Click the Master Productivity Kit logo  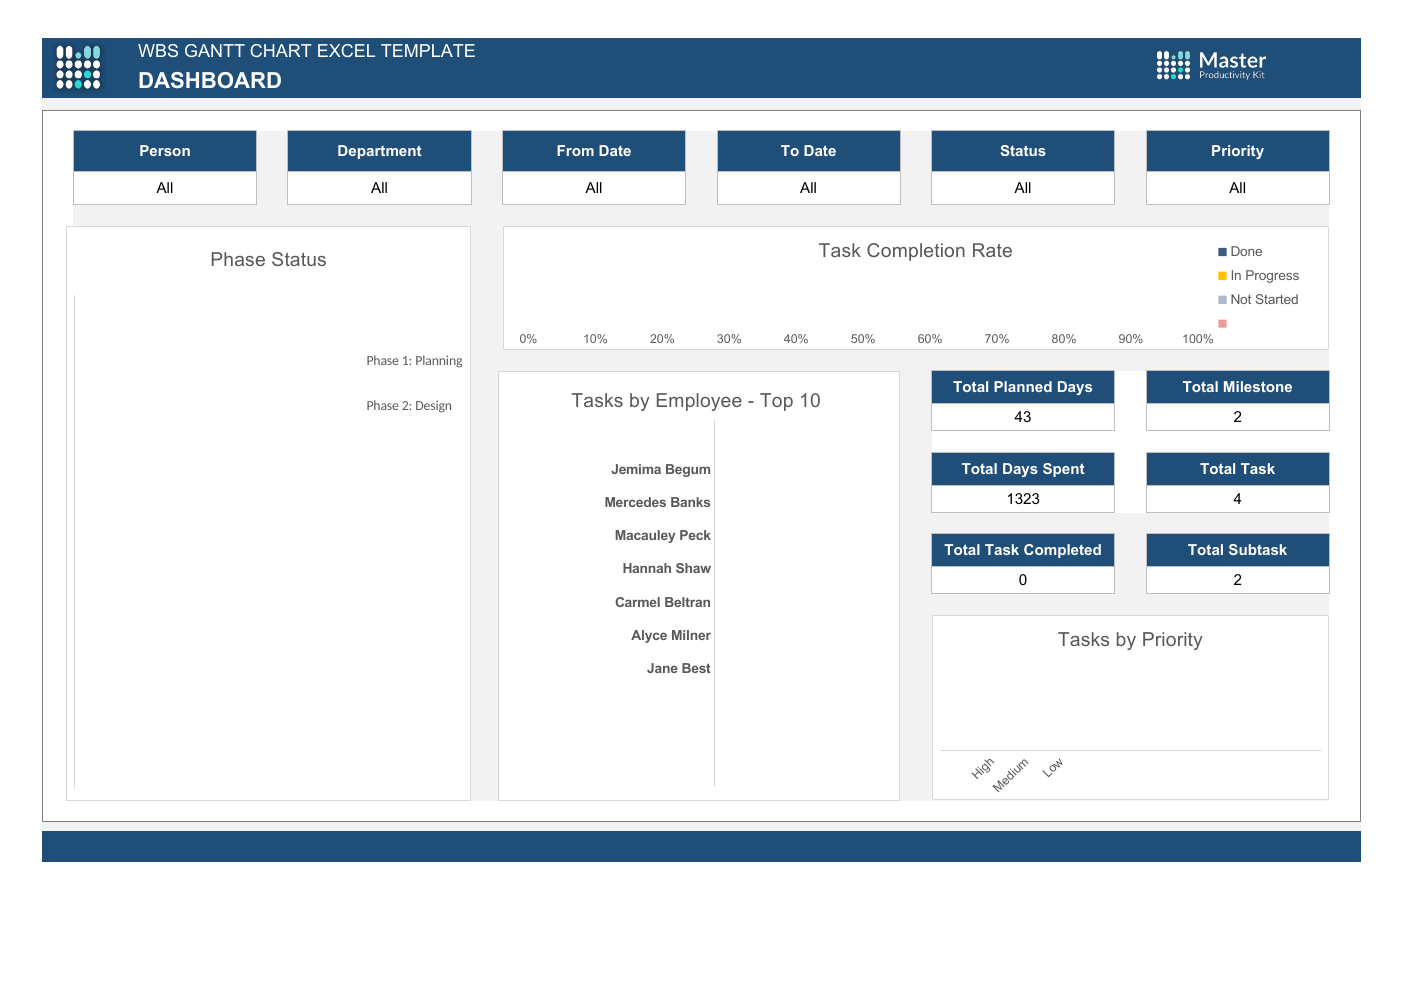pos(1211,65)
